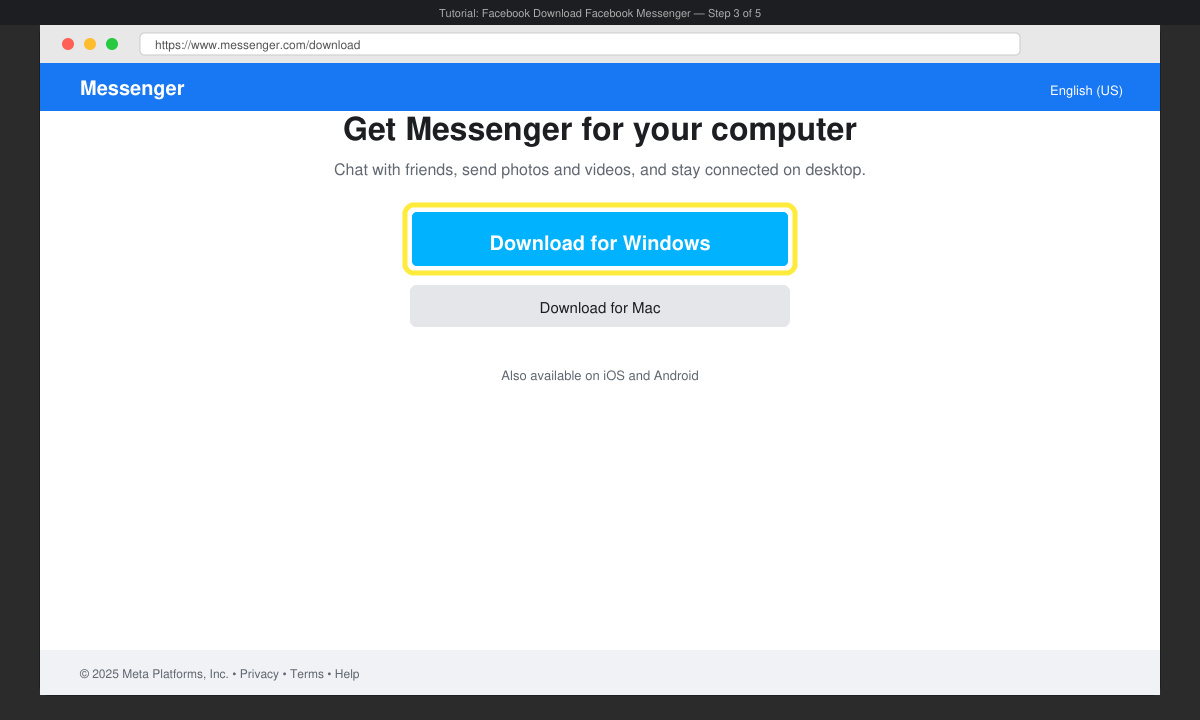Viewport: 1200px width, 720px height.
Task: Click the 'Chat with friends' subtitle text
Action: [x=600, y=170]
